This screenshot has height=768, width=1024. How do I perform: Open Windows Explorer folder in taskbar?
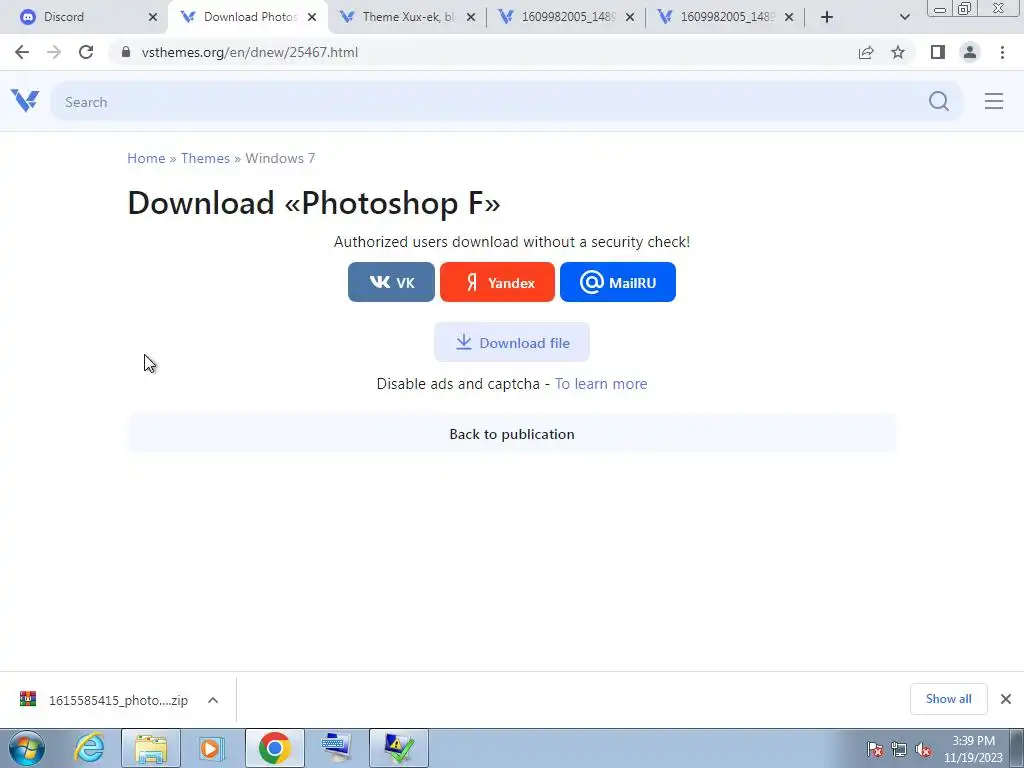151,748
